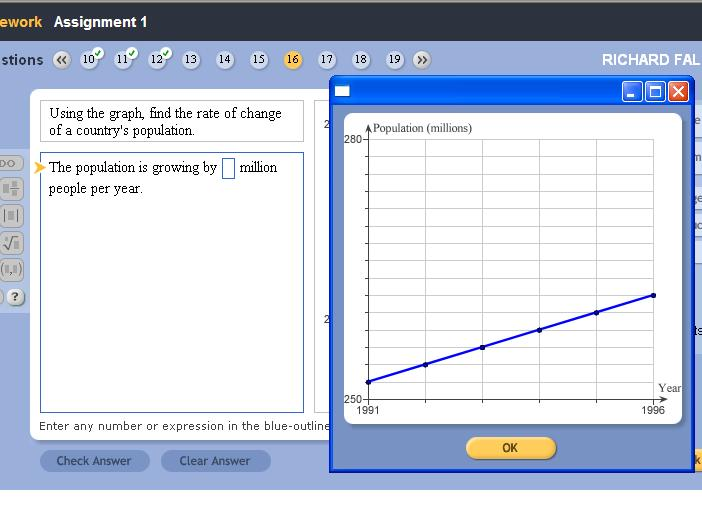This screenshot has width=702, height=512.
Task: Select the highlighted question 16
Action: coord(293,60)
